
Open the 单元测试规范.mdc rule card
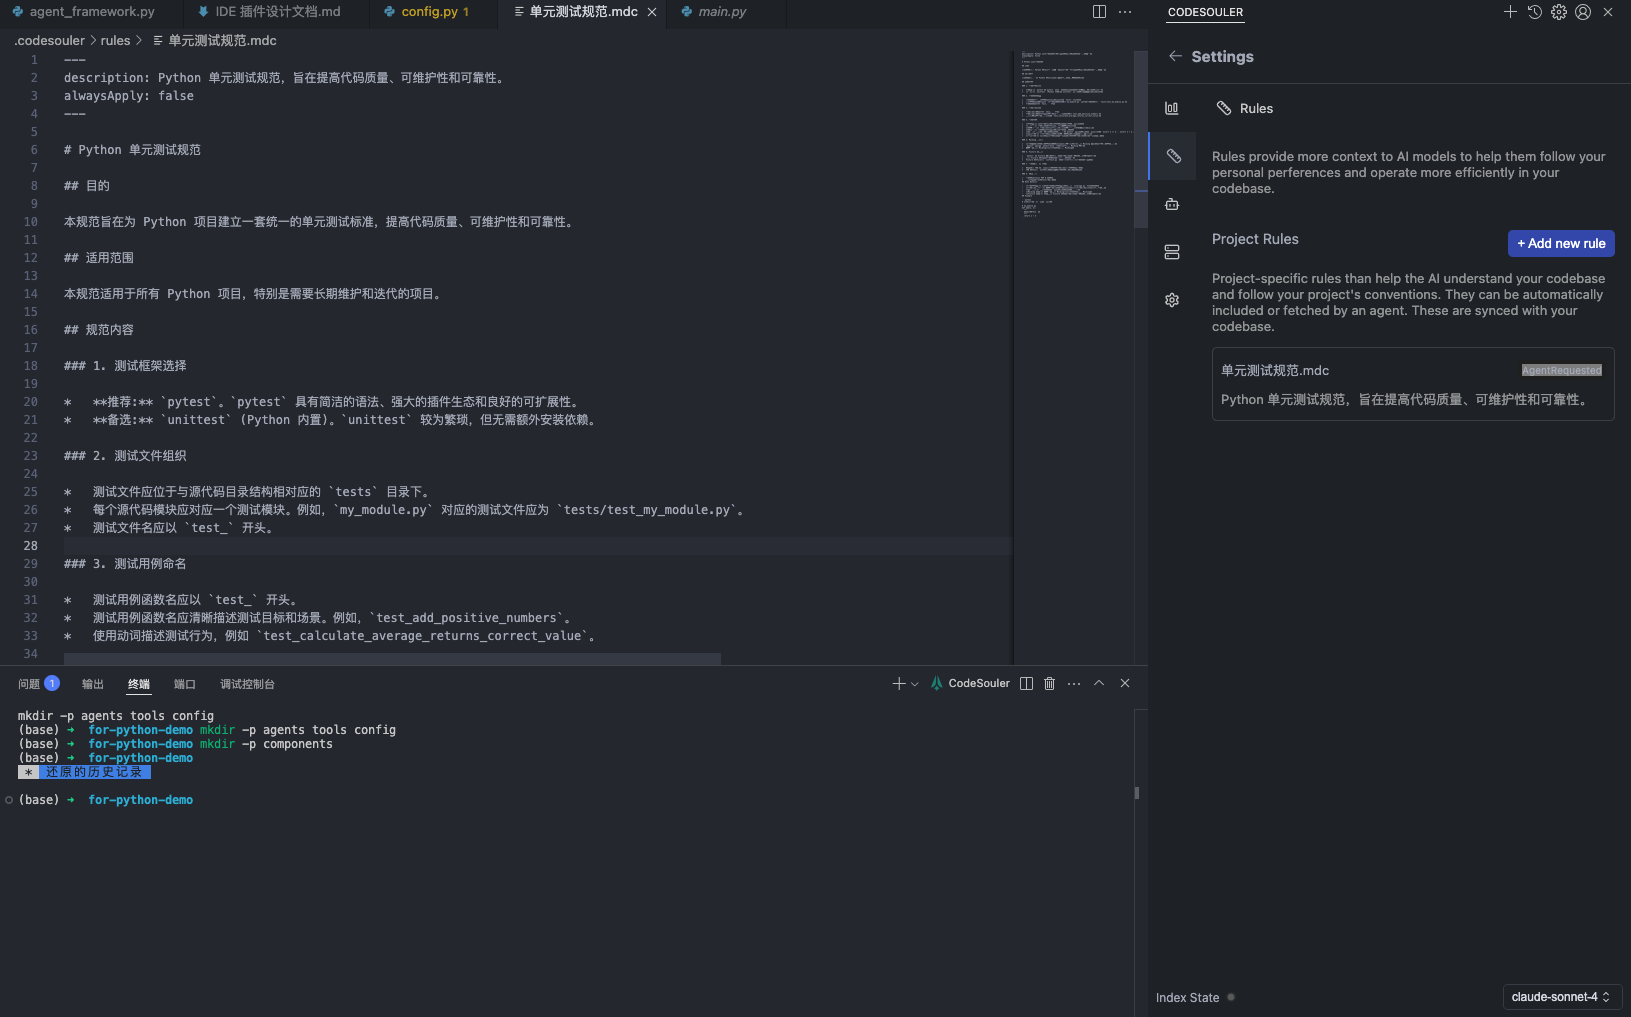[x=1412, y=384]
